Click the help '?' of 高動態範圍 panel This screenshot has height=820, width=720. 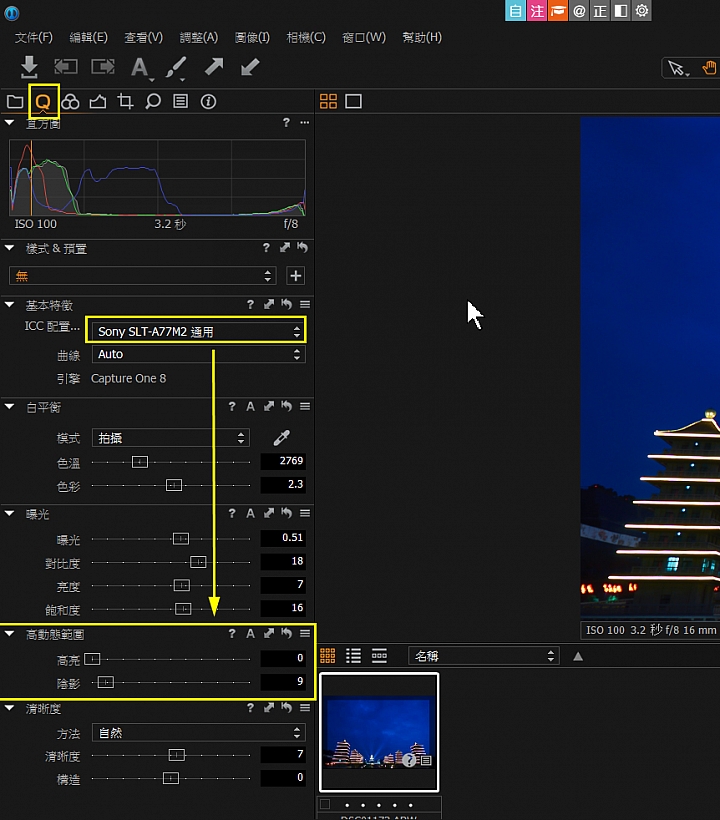coord(232,634)
